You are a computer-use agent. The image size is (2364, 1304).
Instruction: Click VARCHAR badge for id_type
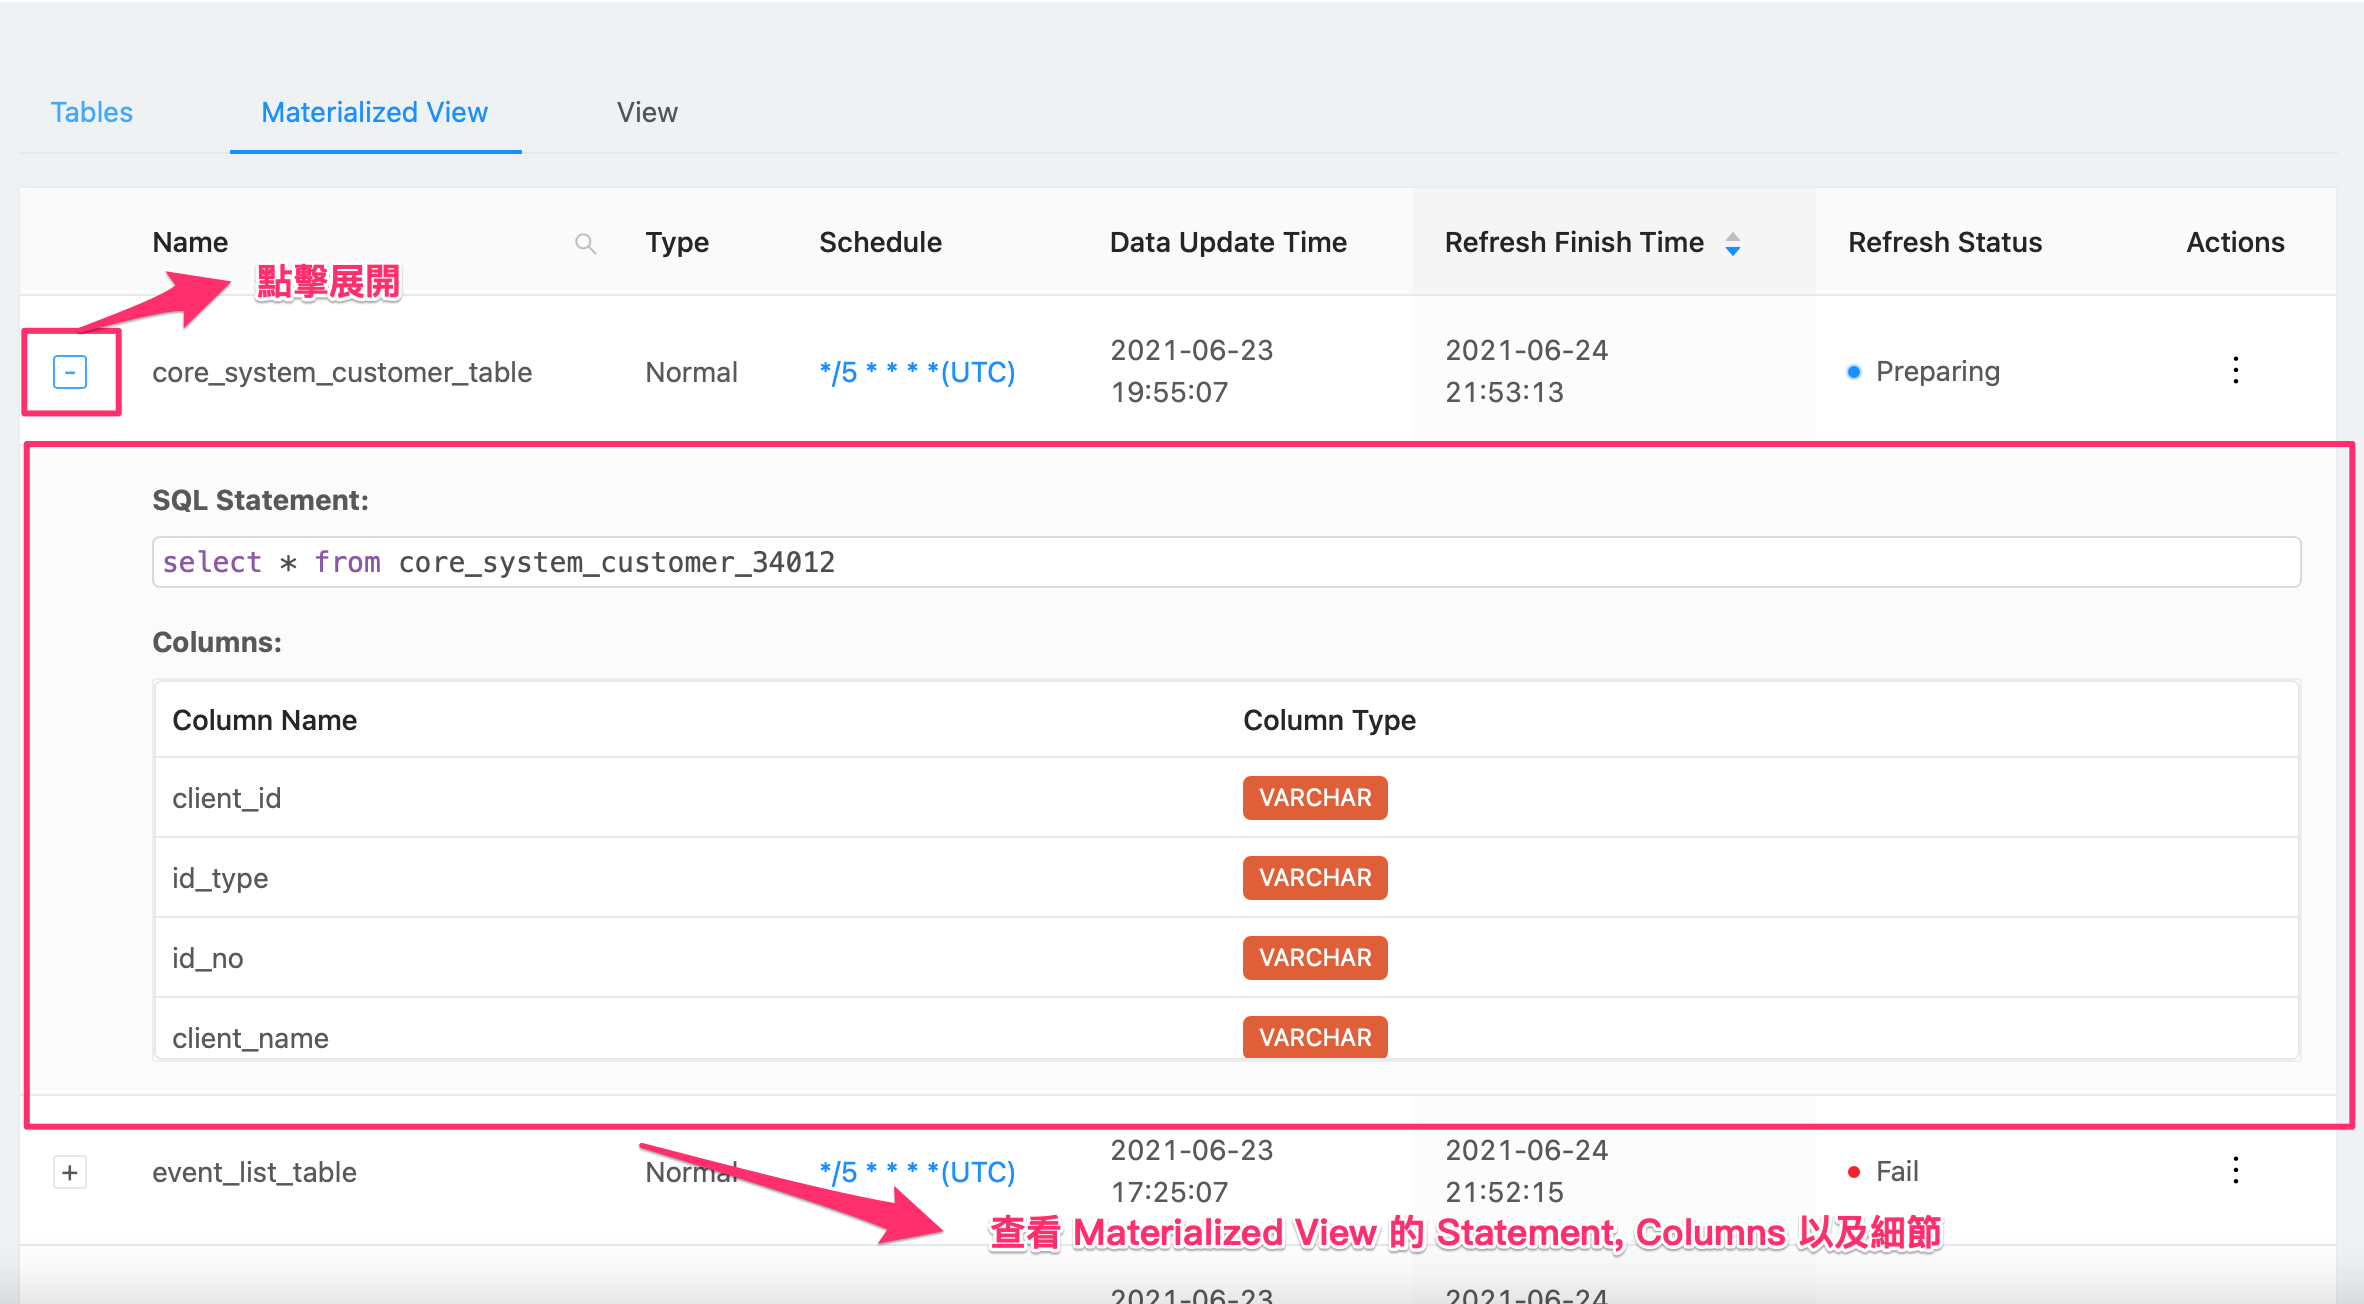click(1315, 878)
